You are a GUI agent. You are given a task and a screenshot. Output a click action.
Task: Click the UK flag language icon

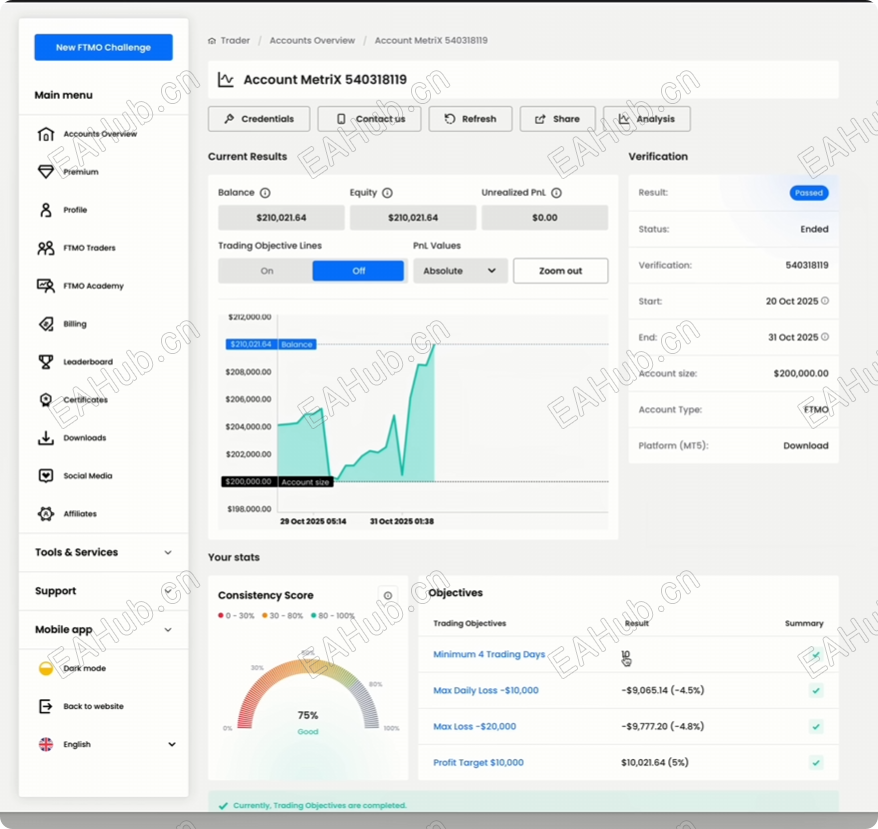[x=46, y=744]
